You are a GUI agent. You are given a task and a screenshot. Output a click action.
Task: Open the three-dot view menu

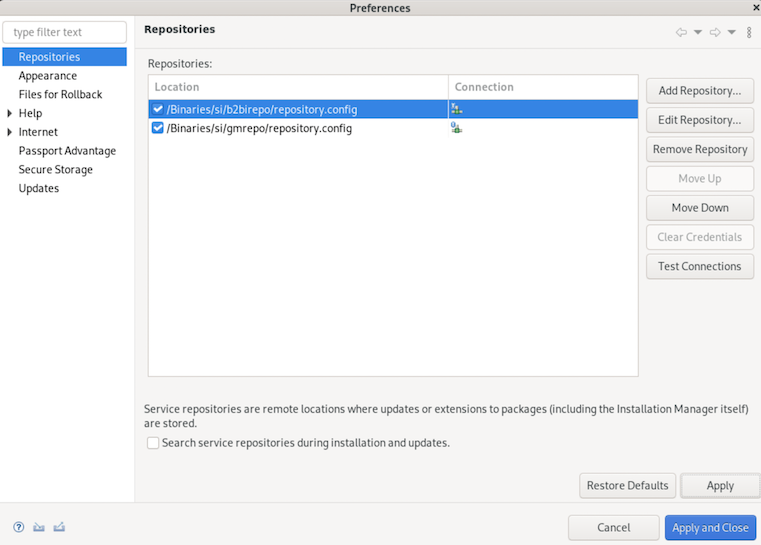[749, 32]
